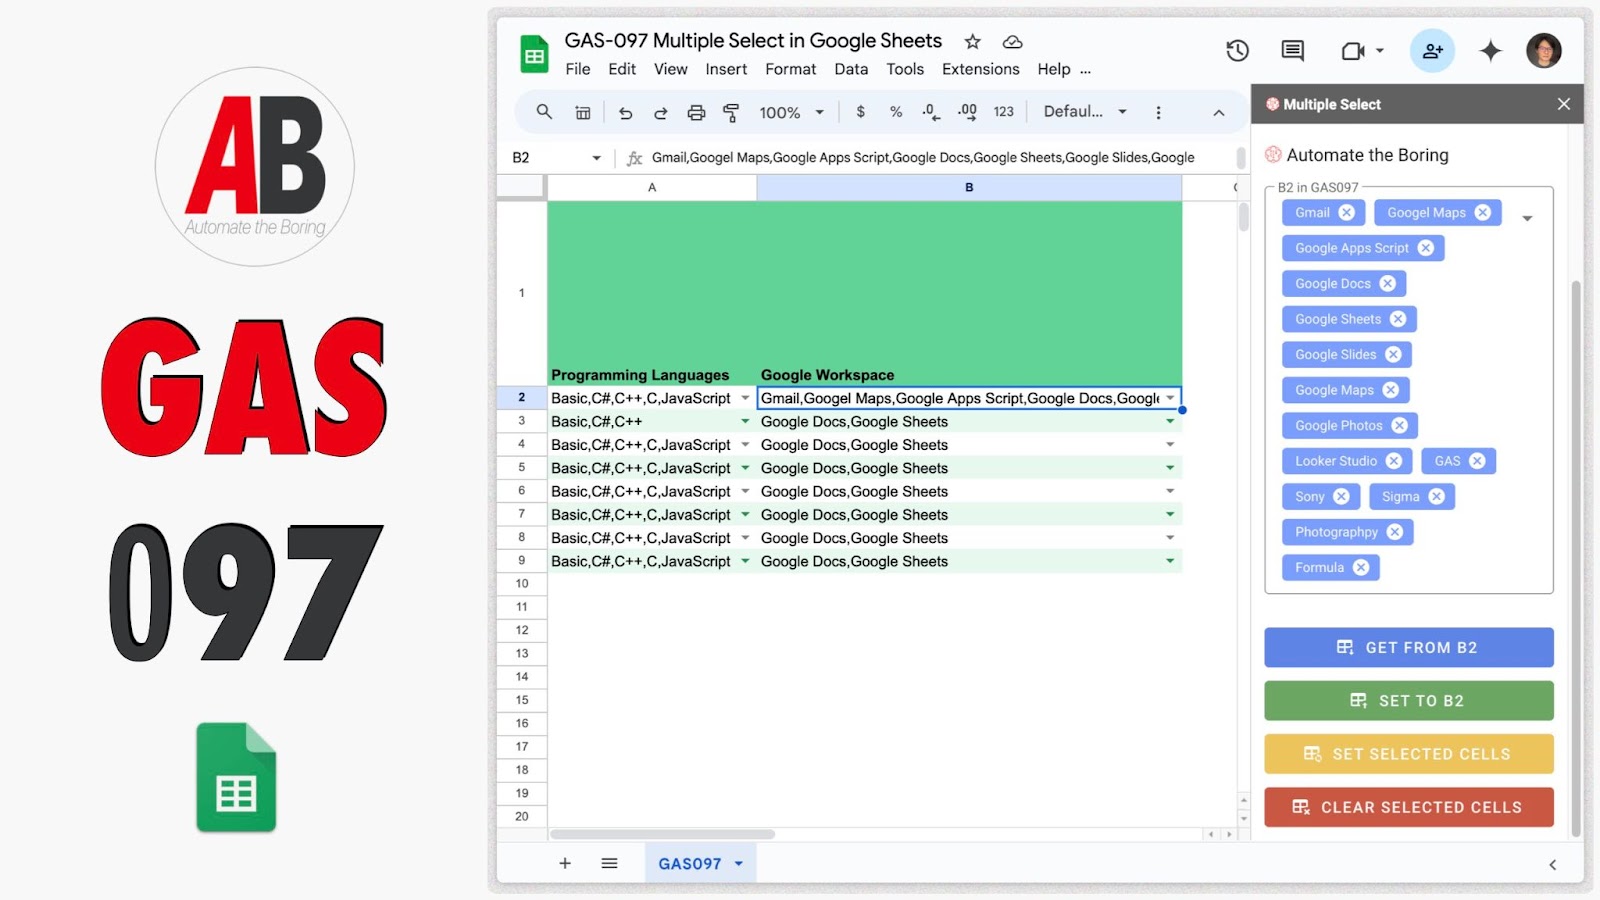Open font Default dropdown
Viewport: 1600px width, 900px height.
(1085, 112)
